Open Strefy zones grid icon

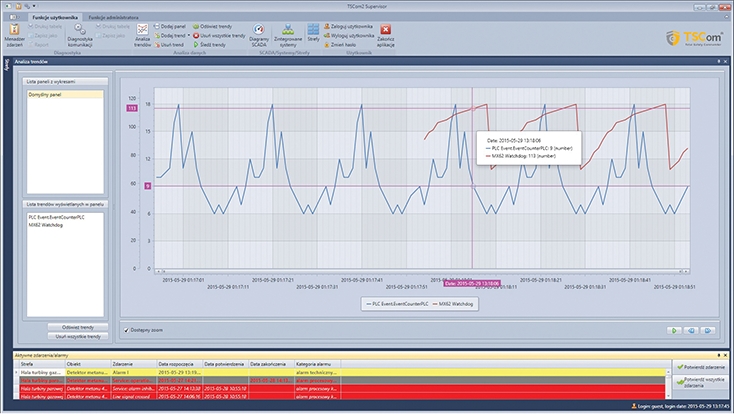(313, 30)
